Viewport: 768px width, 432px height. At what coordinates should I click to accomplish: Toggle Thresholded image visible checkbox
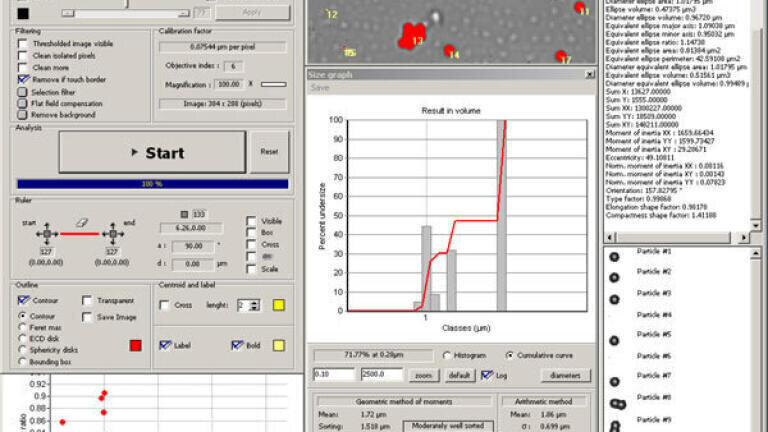[23, 44]
